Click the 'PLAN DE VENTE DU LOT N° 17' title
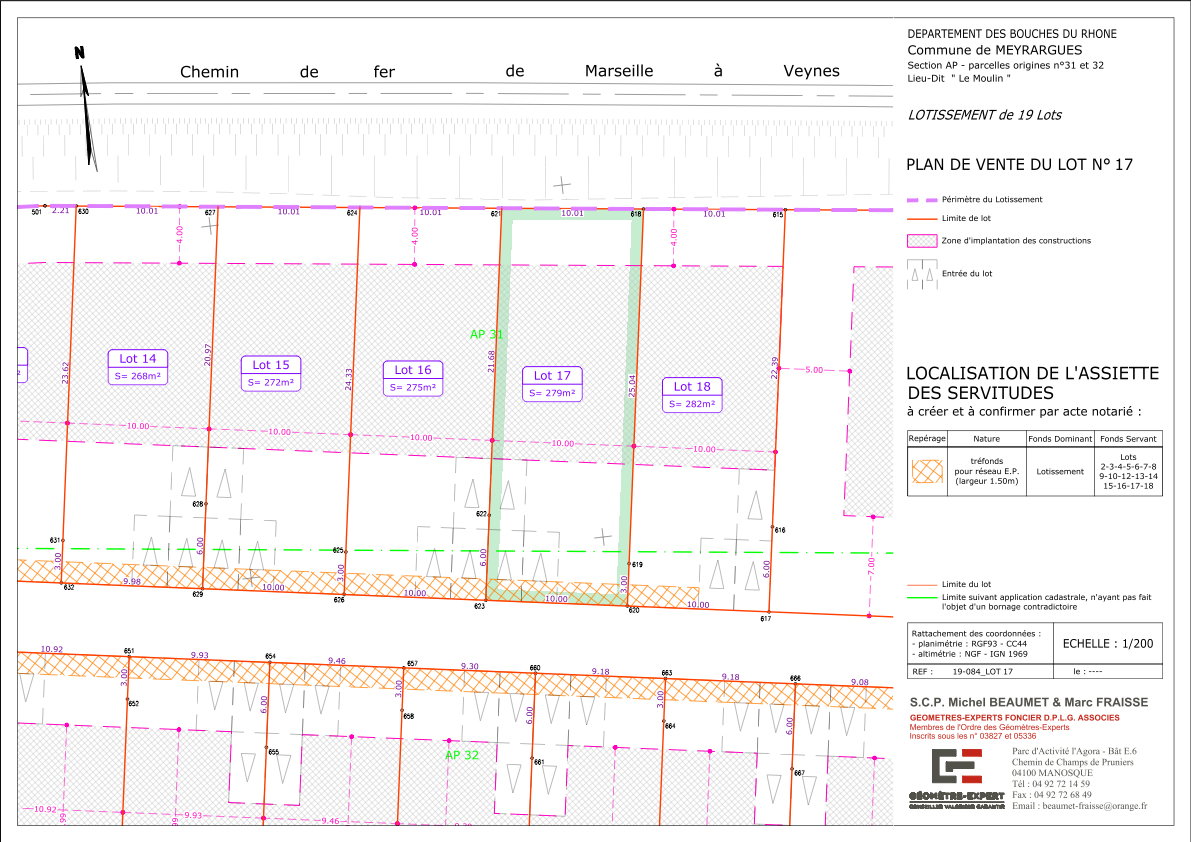1191x842 pixels. (x=1019, y=165)
